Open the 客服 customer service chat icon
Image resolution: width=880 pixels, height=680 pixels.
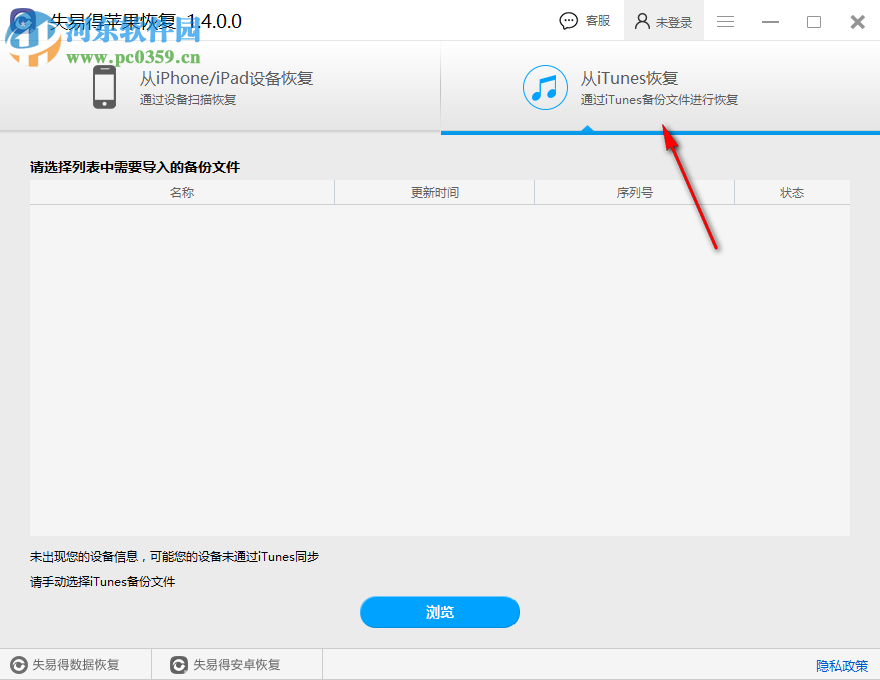pos(569,20)
